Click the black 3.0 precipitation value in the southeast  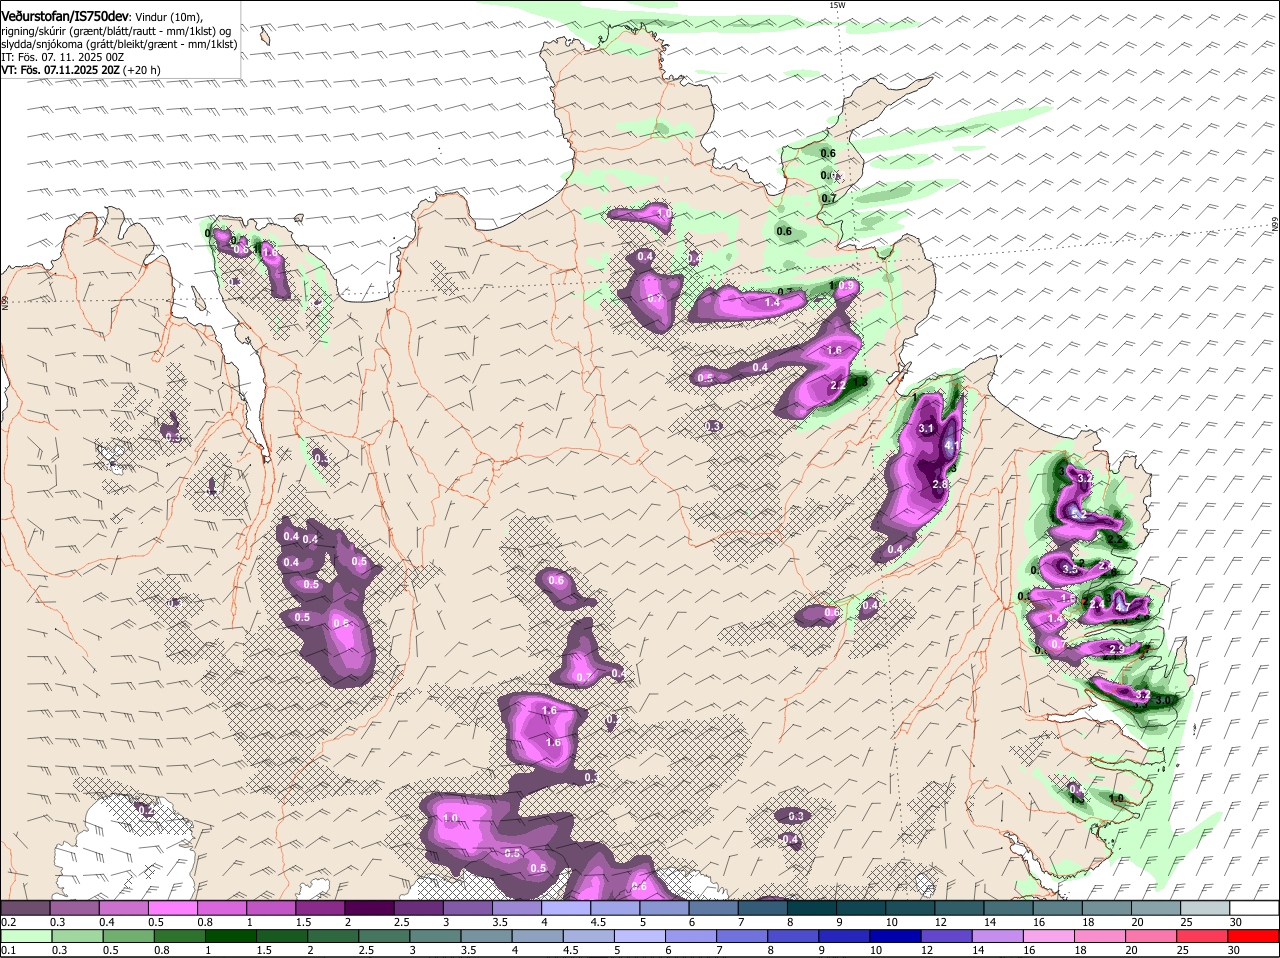pos(1164,700)
